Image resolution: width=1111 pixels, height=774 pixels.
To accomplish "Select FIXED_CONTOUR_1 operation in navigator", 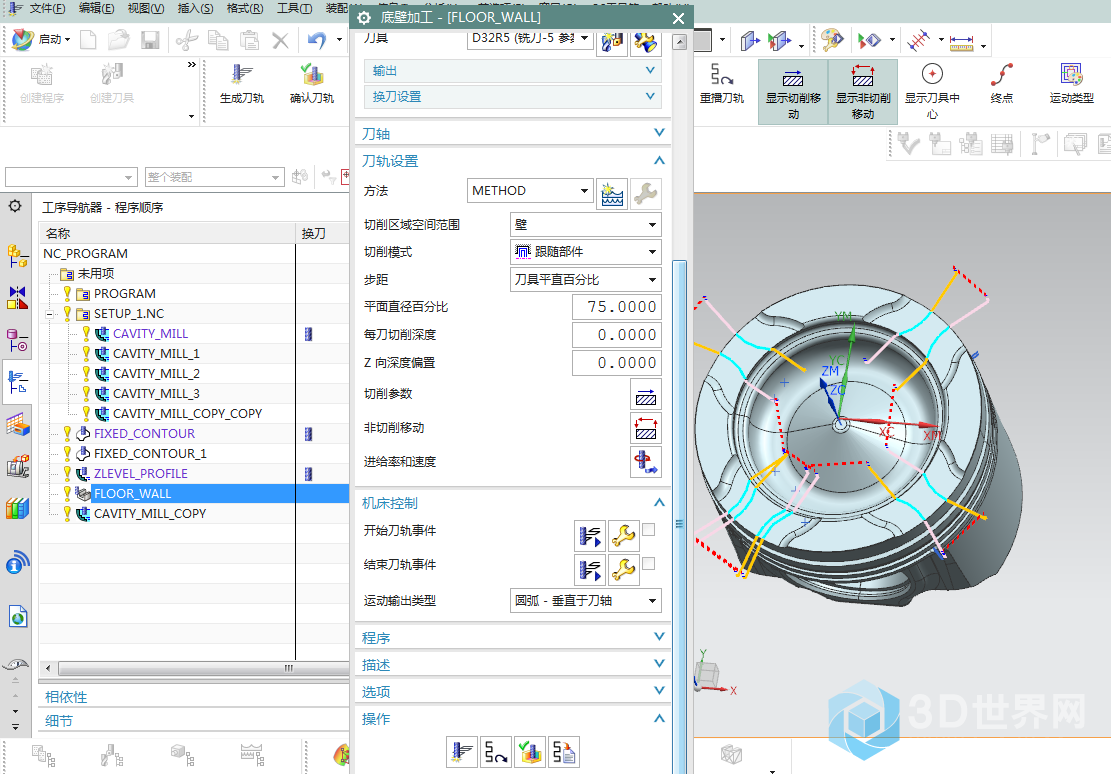I will point(150,454).
